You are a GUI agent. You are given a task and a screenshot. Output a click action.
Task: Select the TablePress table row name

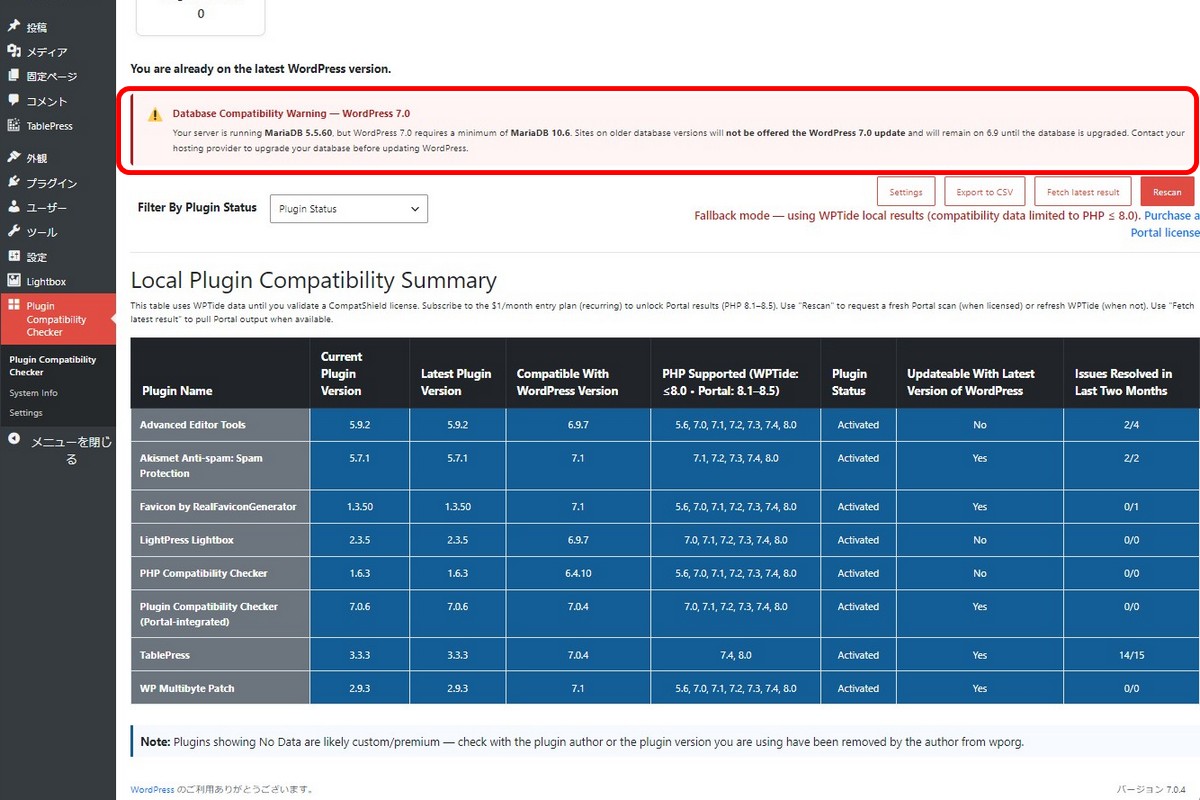[x=165, y=655]
